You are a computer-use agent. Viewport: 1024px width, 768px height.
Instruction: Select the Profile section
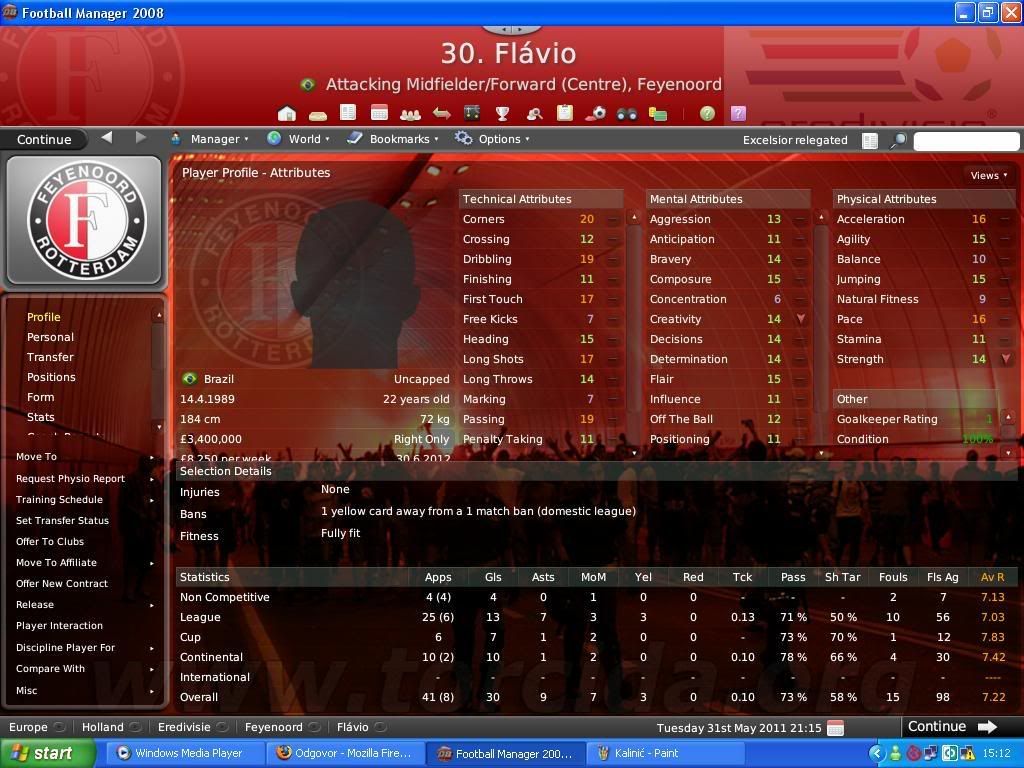coord(44,317)
